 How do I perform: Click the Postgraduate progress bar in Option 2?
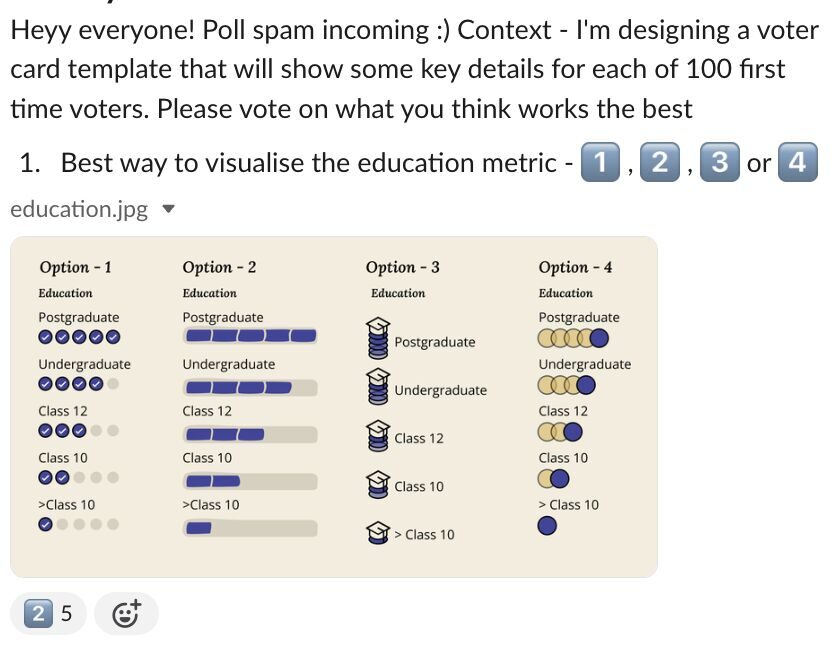point(249,336)
